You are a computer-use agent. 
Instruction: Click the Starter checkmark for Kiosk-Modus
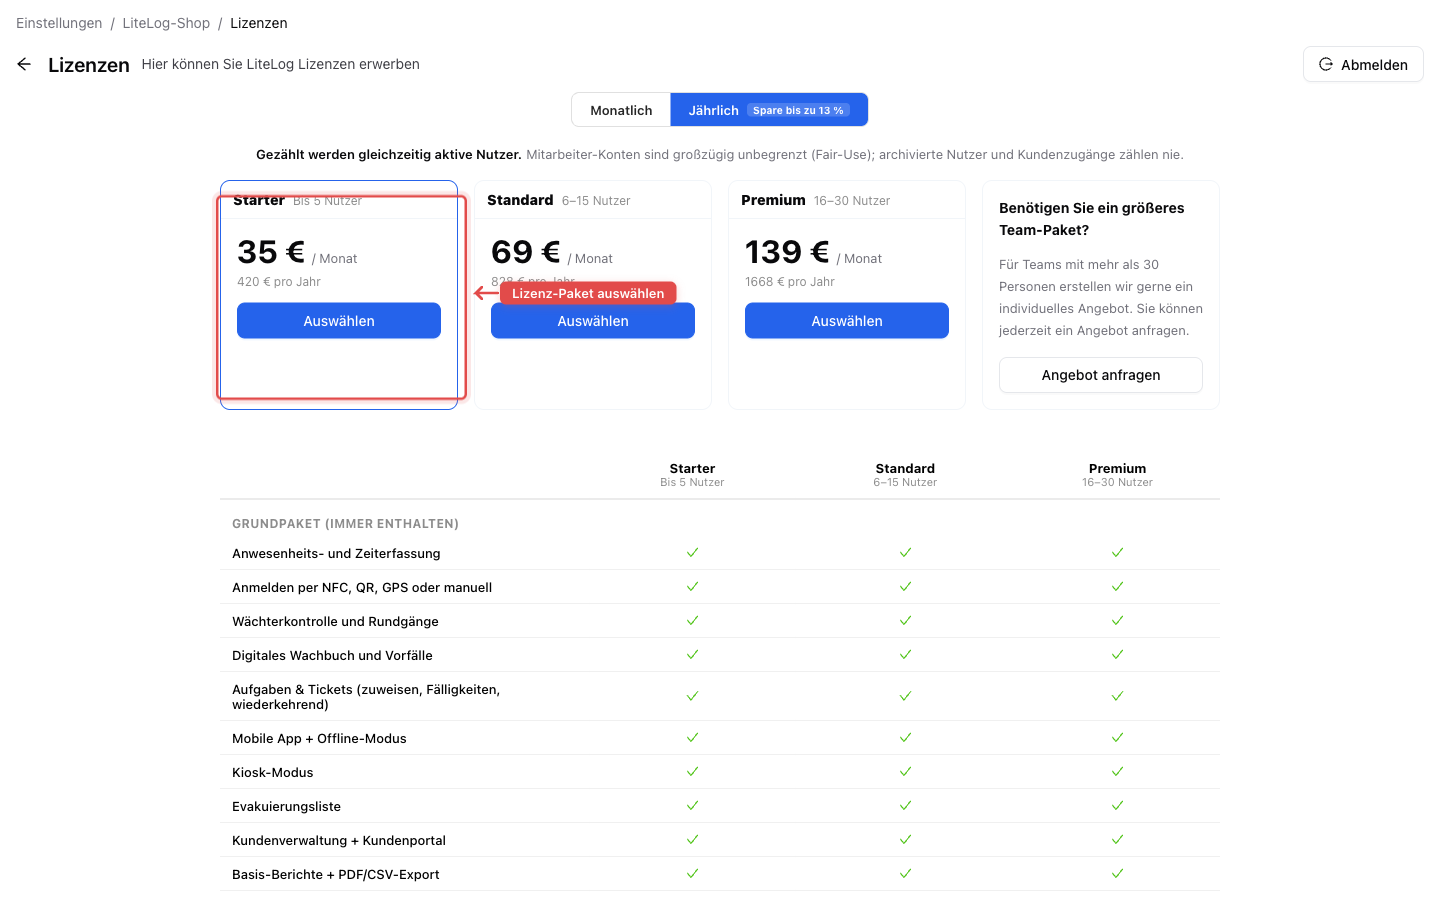coord(692,772)
